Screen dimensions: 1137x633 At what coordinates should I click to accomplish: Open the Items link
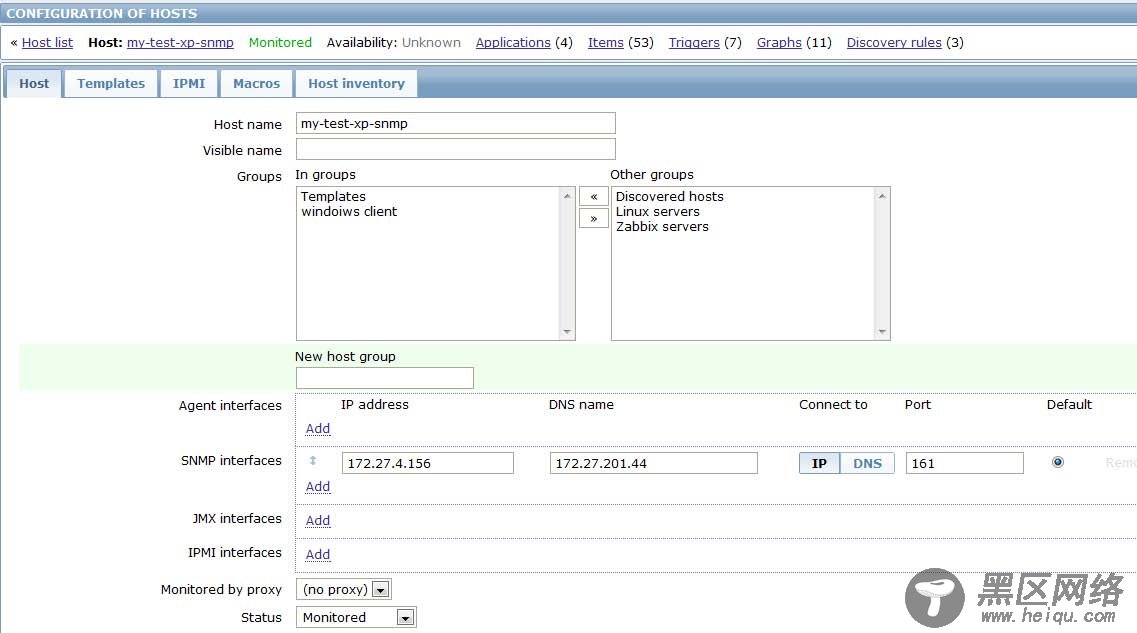(x=605, y=43)
